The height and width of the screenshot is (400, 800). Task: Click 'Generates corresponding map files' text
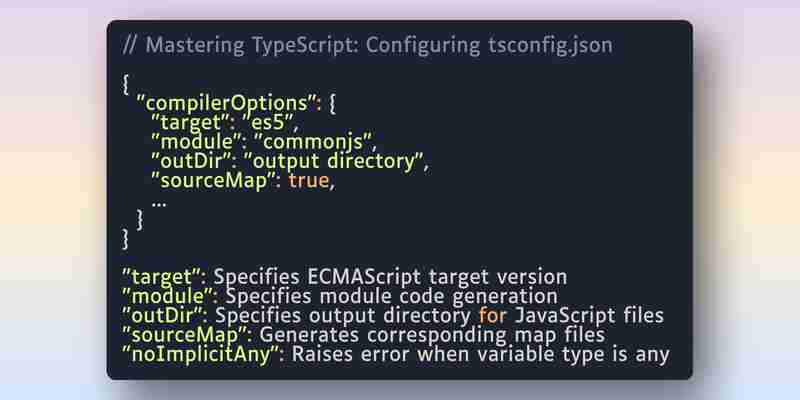[x=432, y=336]
